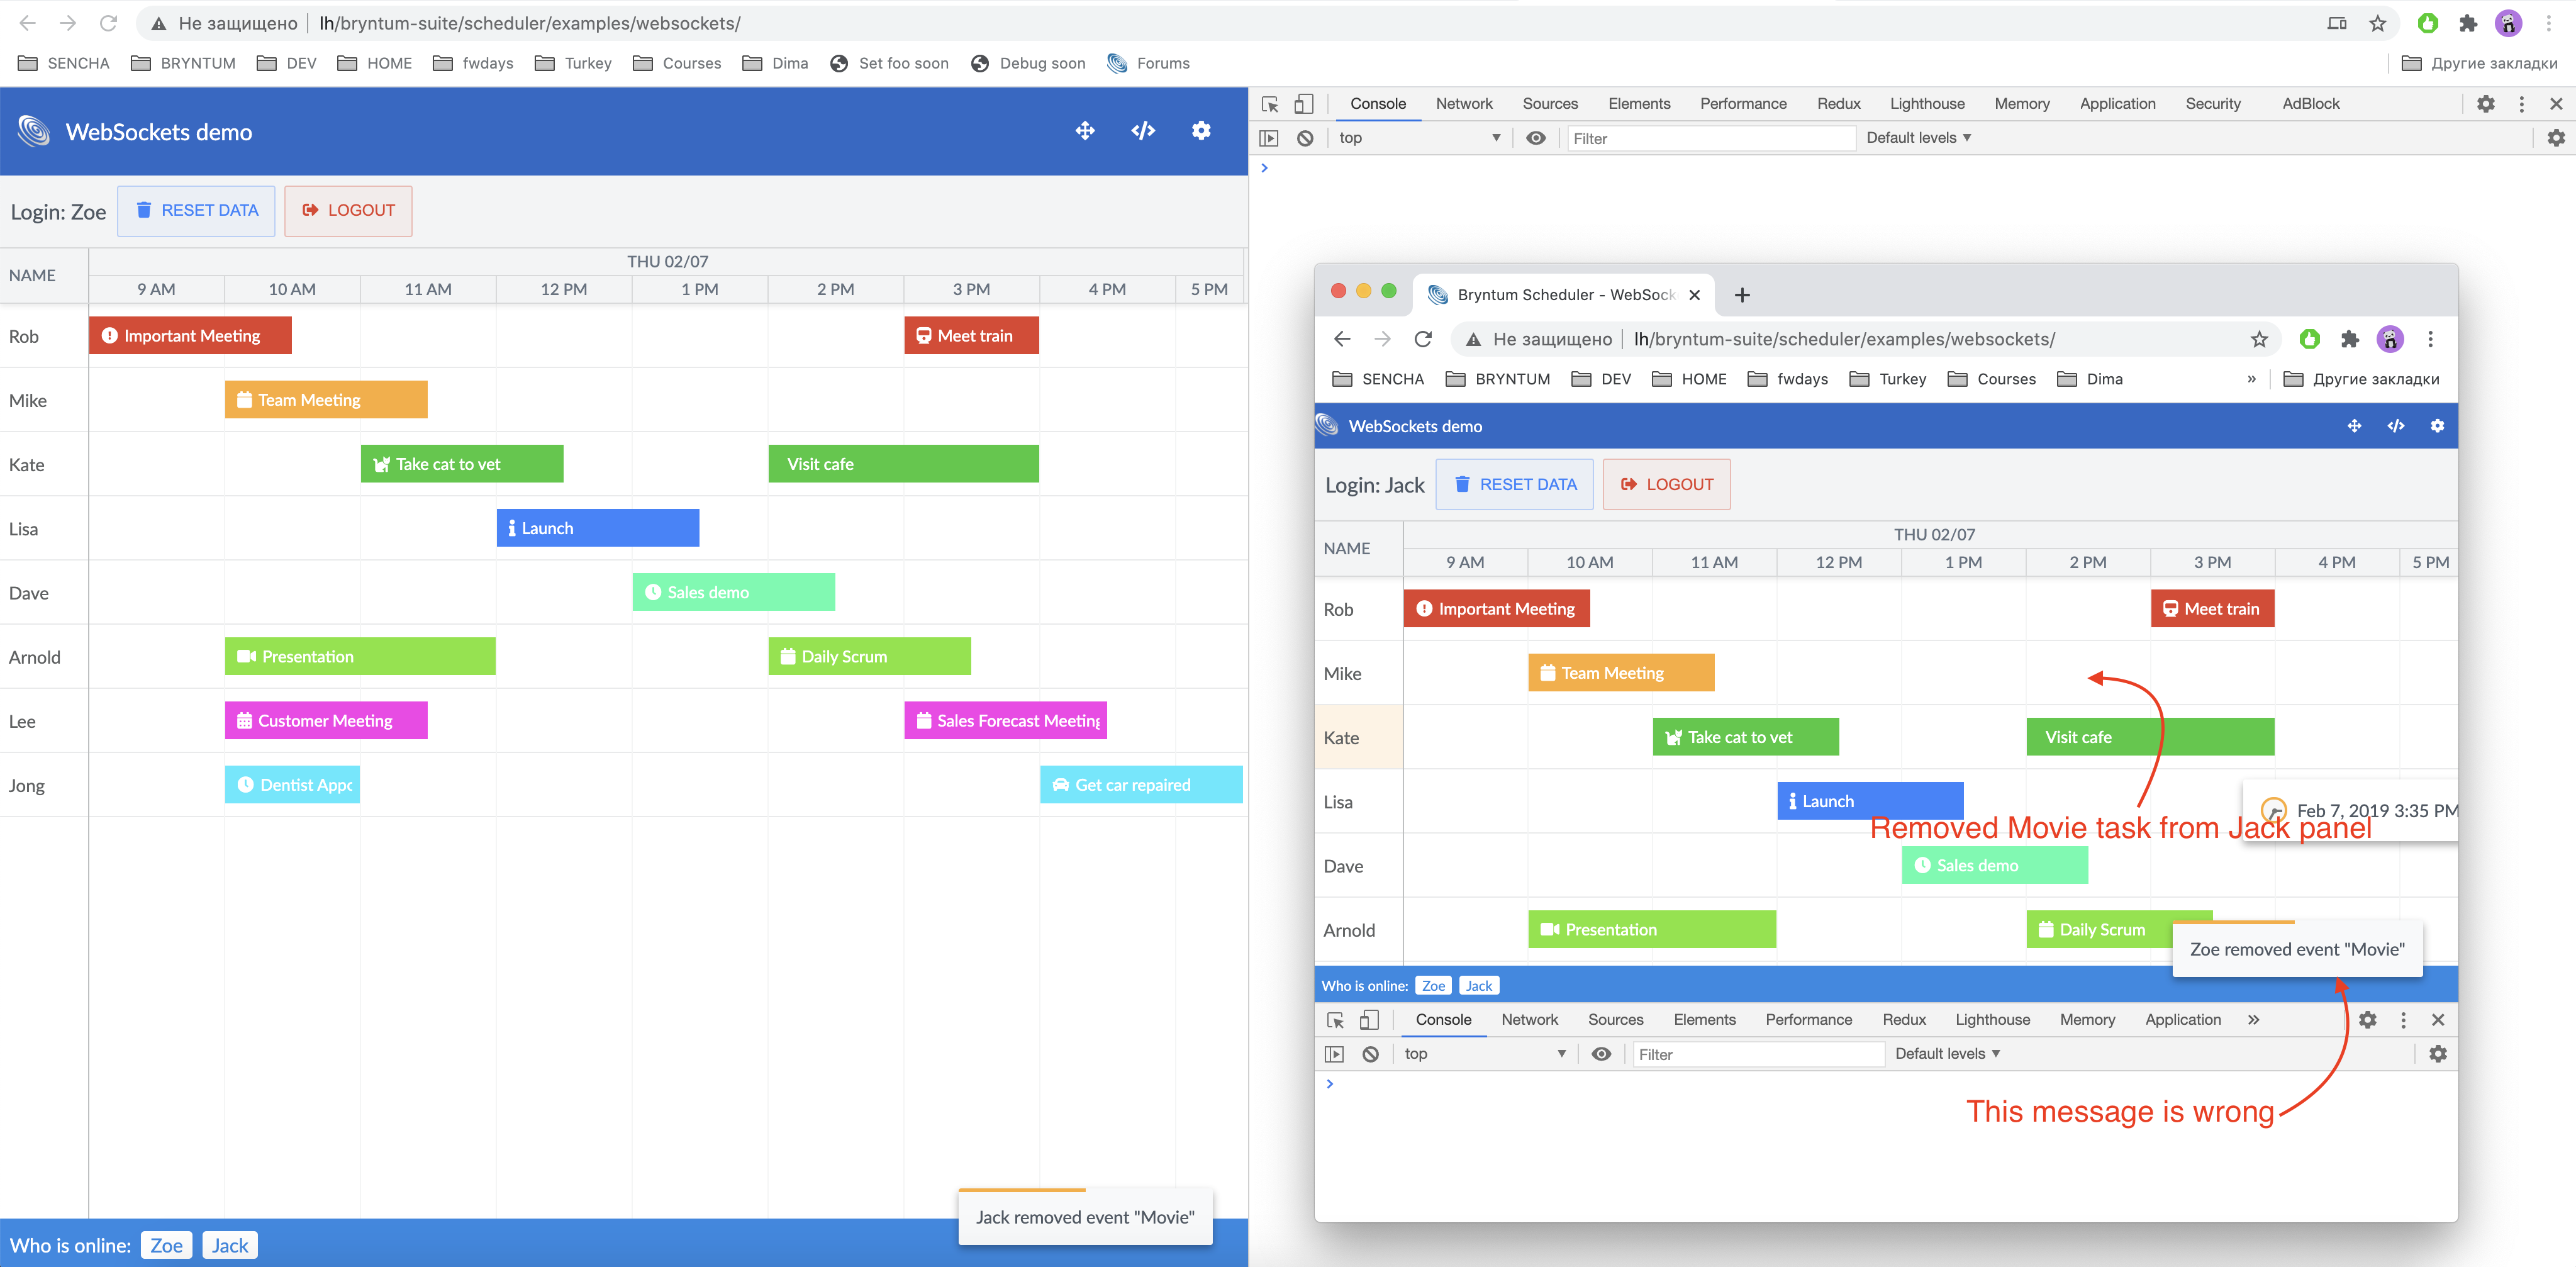The height and width of the screenshot is (1267, 2576).
Task: Open the DevTools settings gear at top right
Action: coord(2485,104)
